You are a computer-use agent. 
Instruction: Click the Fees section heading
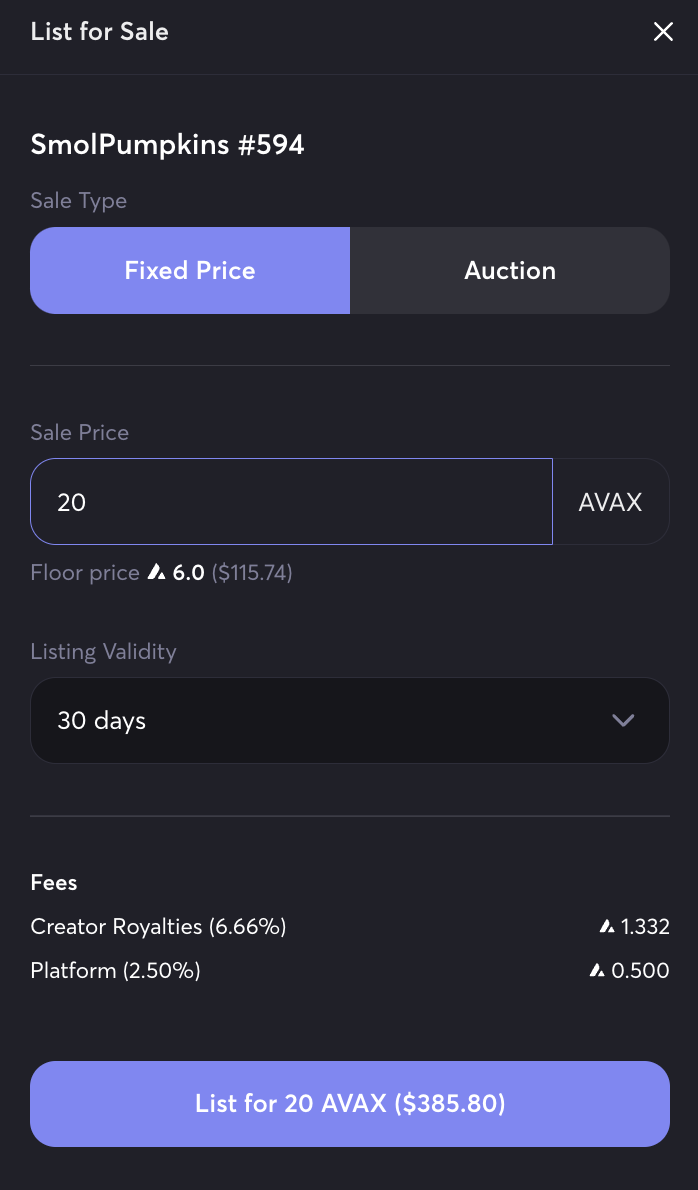coord(54,883)
